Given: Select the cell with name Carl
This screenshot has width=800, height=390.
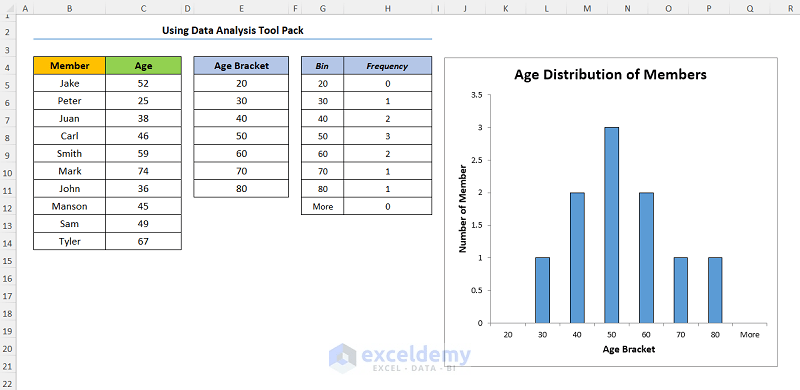Looking at the screenshot, I should [x=69, y=136].
